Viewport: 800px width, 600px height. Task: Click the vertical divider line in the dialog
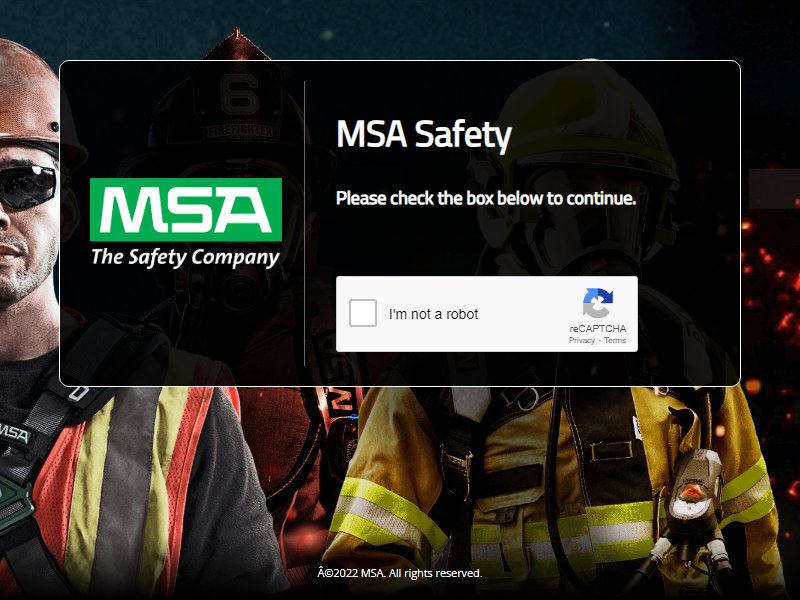[305, 223]
